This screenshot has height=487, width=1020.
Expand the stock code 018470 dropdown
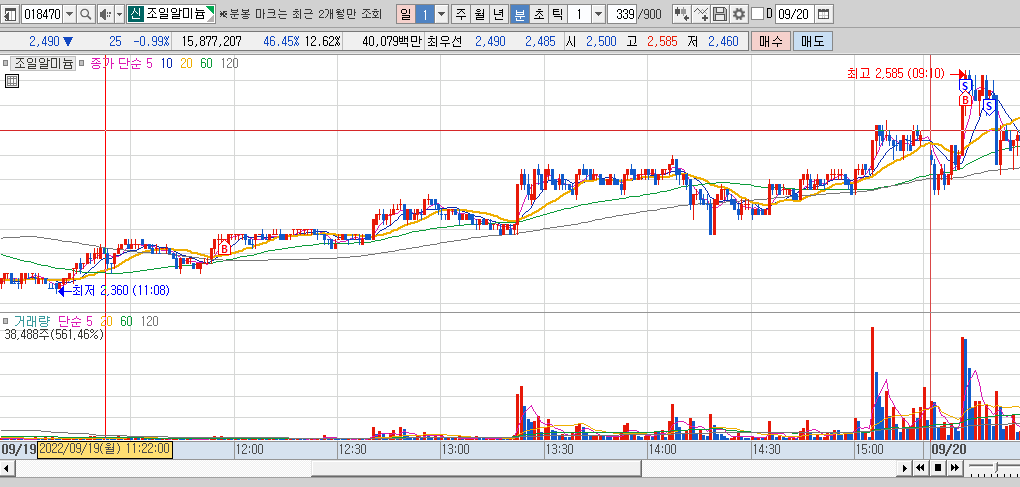(70, 14)
